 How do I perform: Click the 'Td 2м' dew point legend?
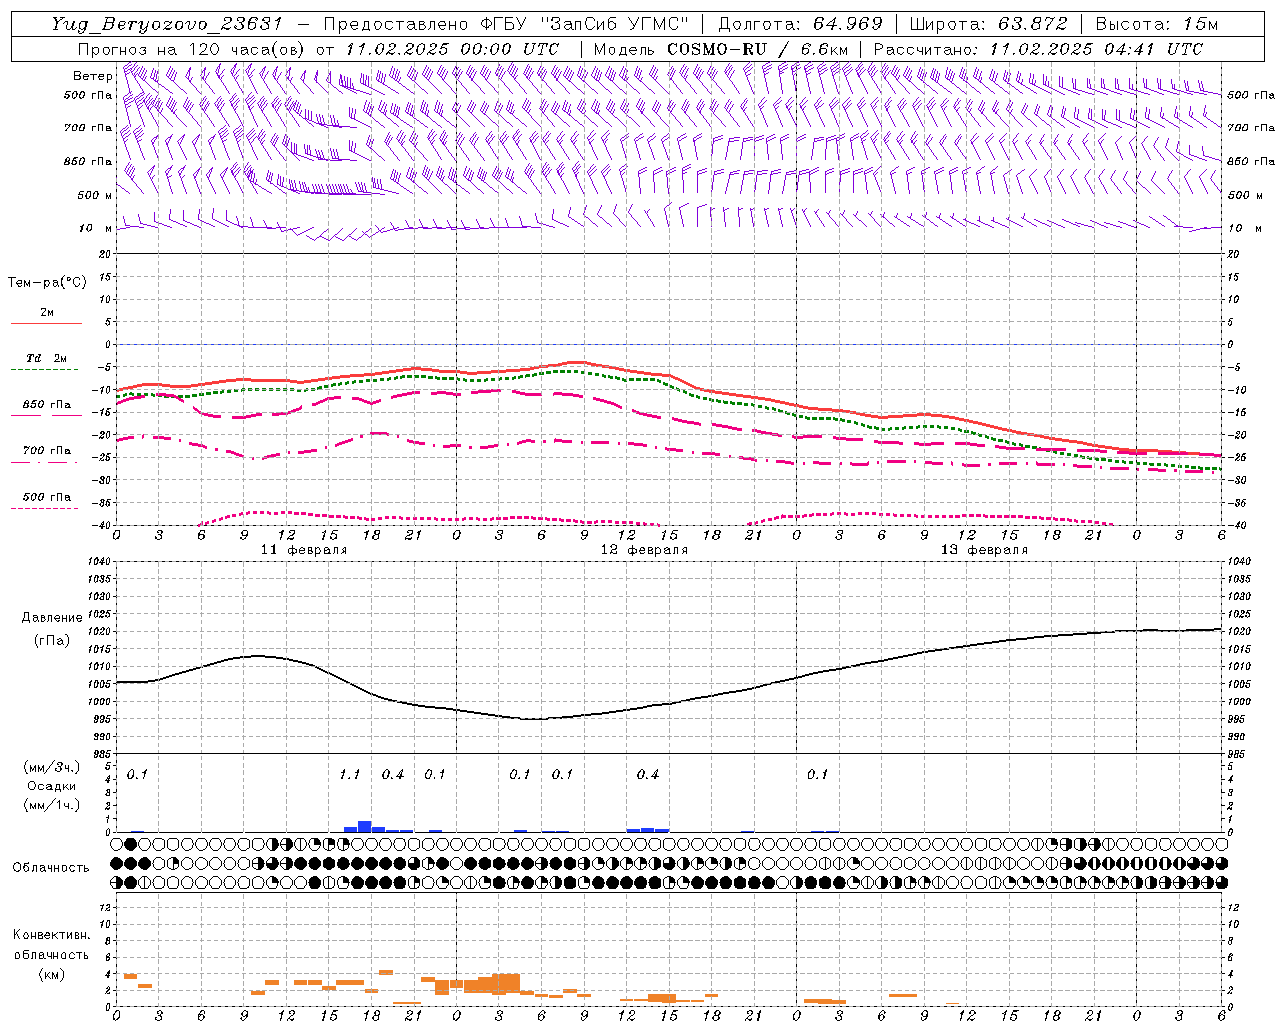(x=46, y=358)
